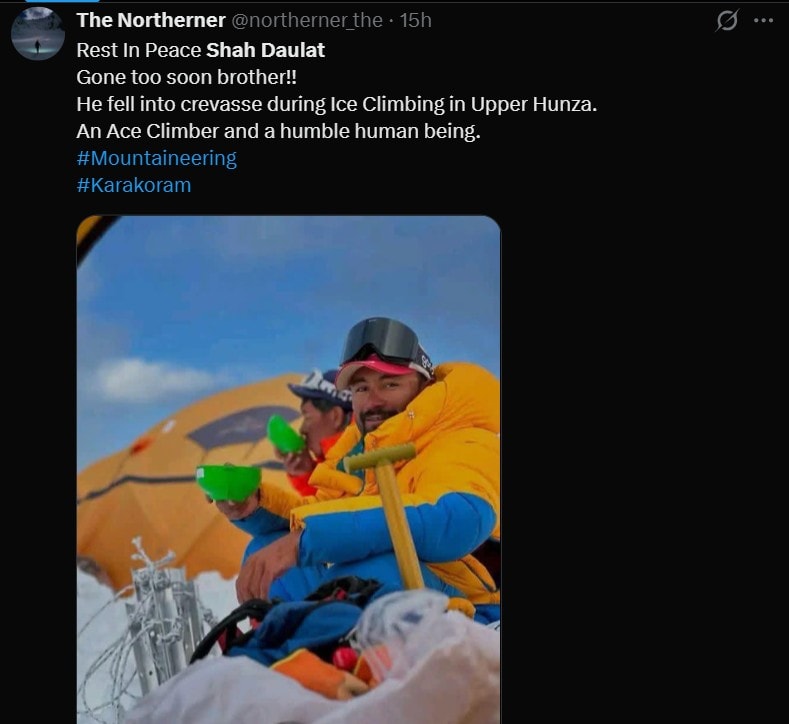Open the #Karakoram hashtag

134,185
